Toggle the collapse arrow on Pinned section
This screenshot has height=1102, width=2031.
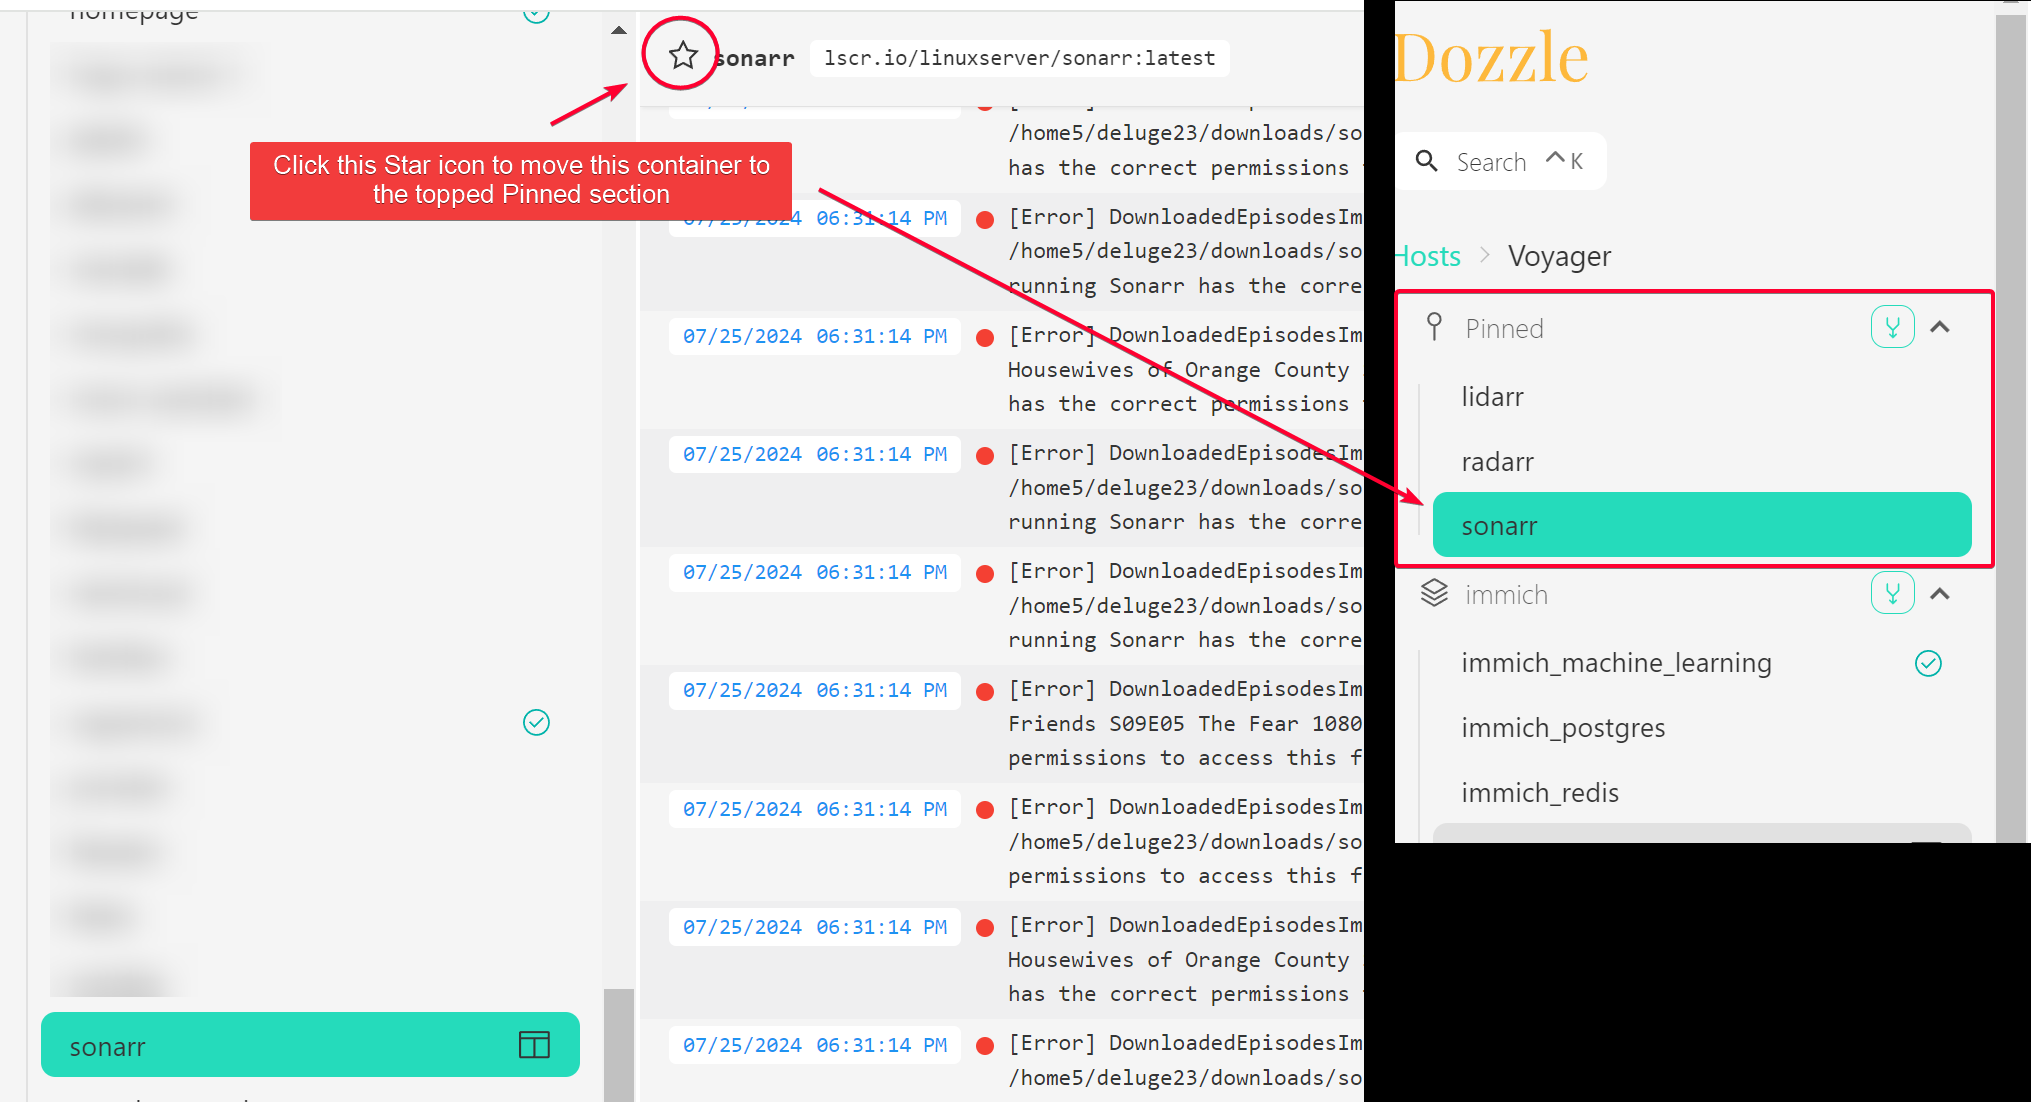pyautogui.click(x=1940, y=327)
